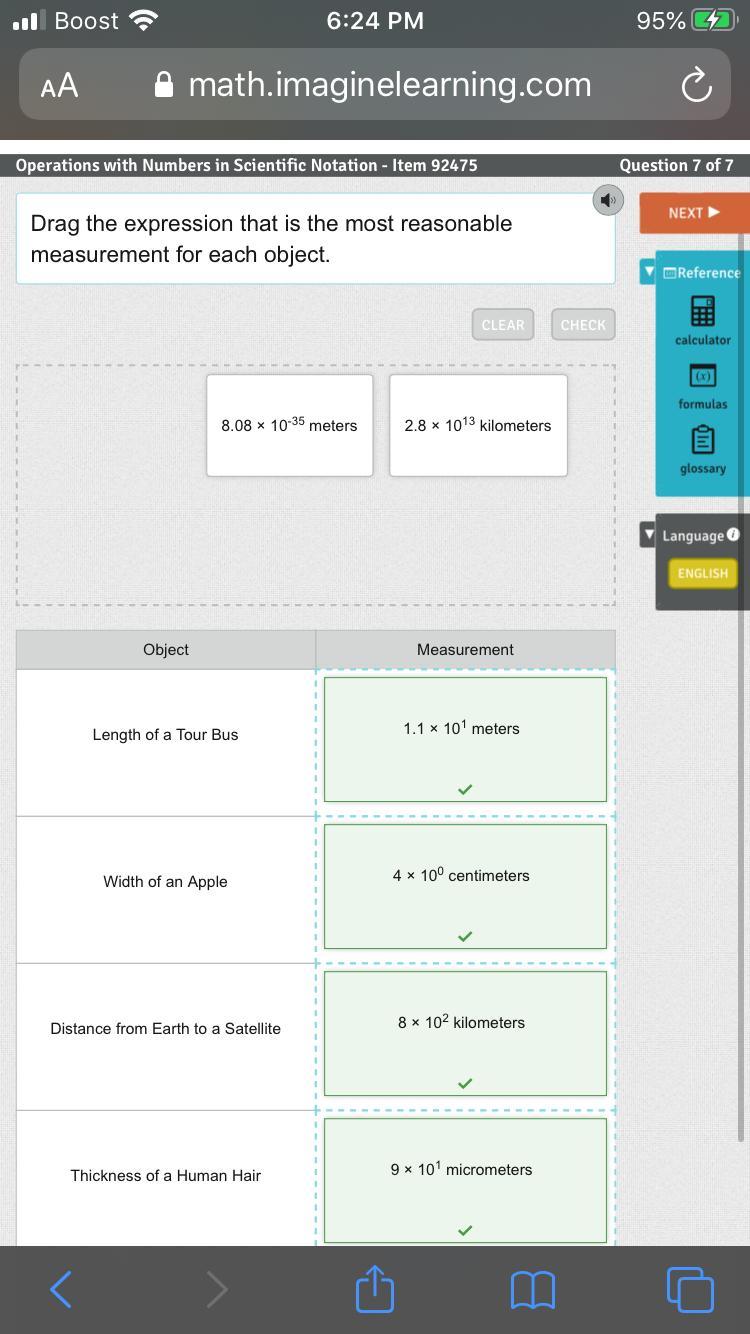The height and width of the screenshot is (1334, 750).
Task: Tap the AA text size button
Action: tap(59, 86)
